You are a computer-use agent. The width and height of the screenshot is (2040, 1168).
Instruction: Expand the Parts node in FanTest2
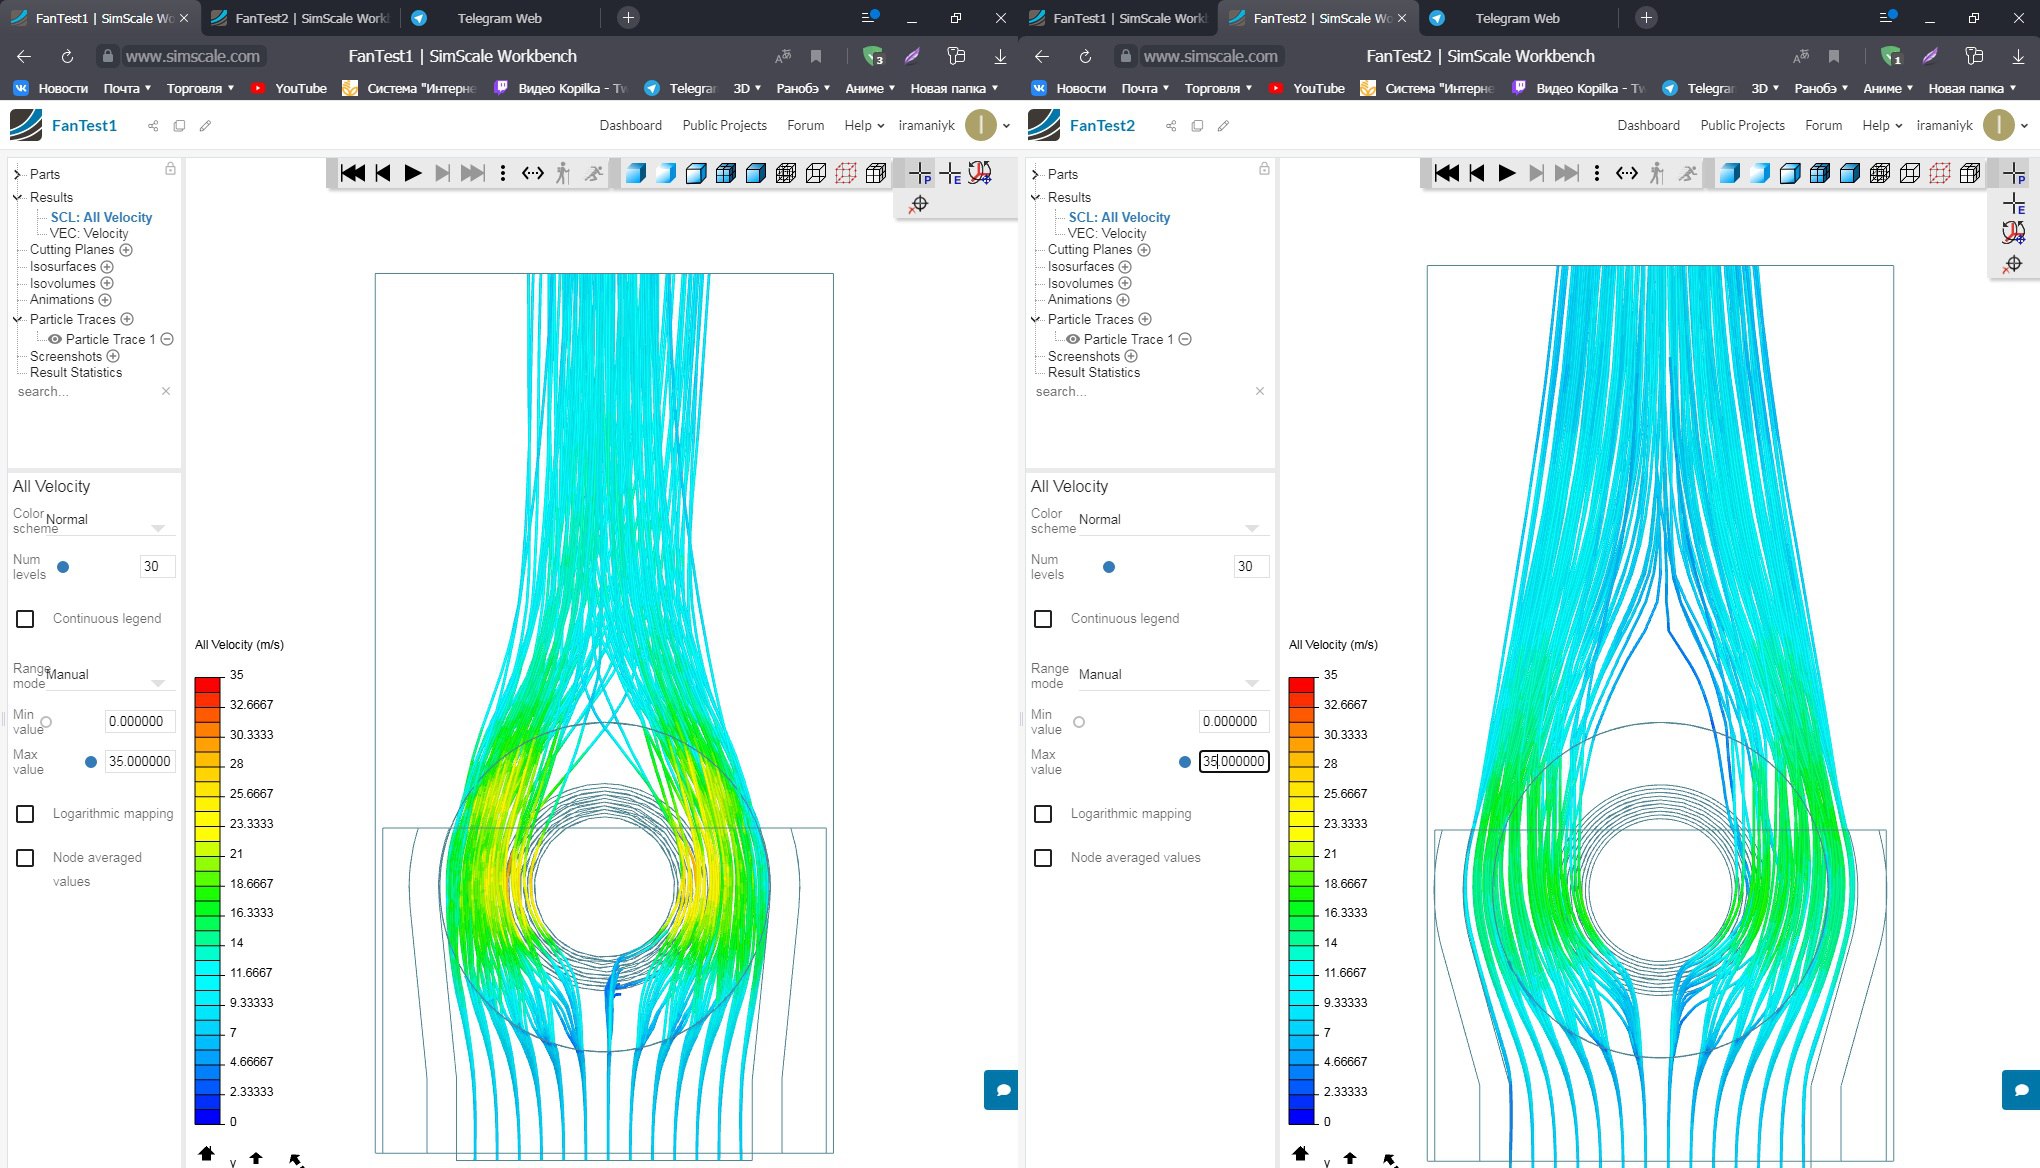1035,174
